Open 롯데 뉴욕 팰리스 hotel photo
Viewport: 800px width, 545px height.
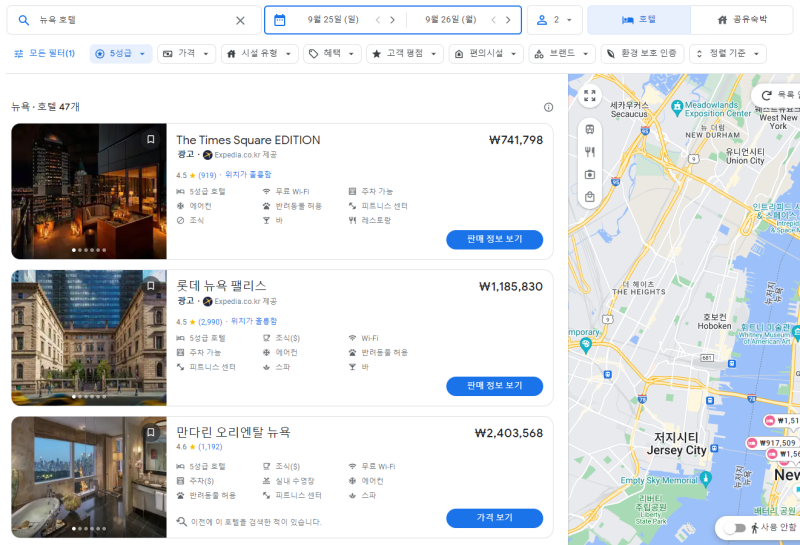click(89, 338)
